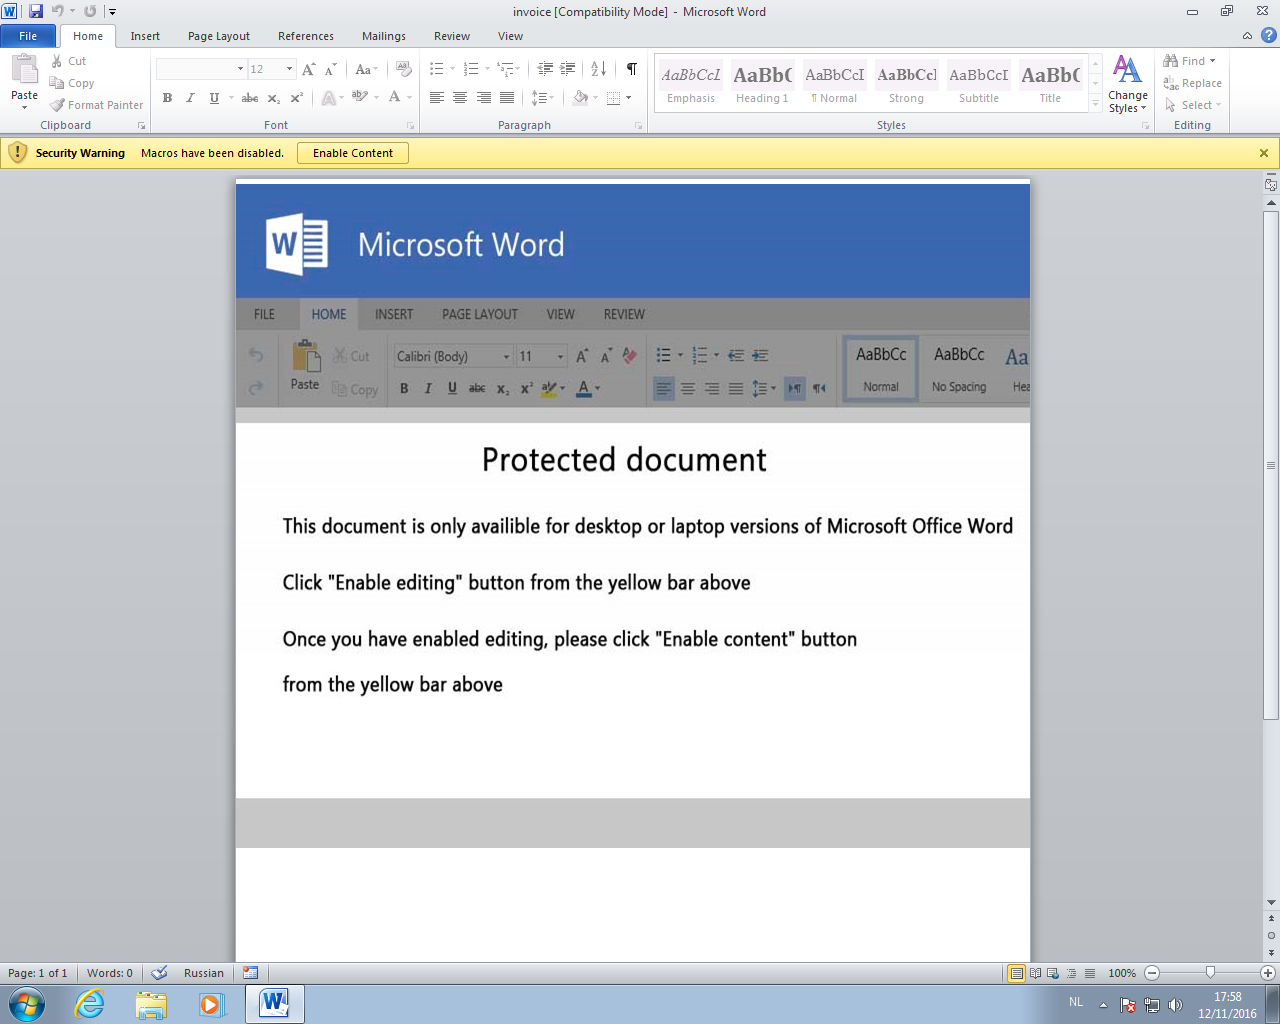Apply the Emphasis style
This screenshot has width=1280, height=1024.
691,84
